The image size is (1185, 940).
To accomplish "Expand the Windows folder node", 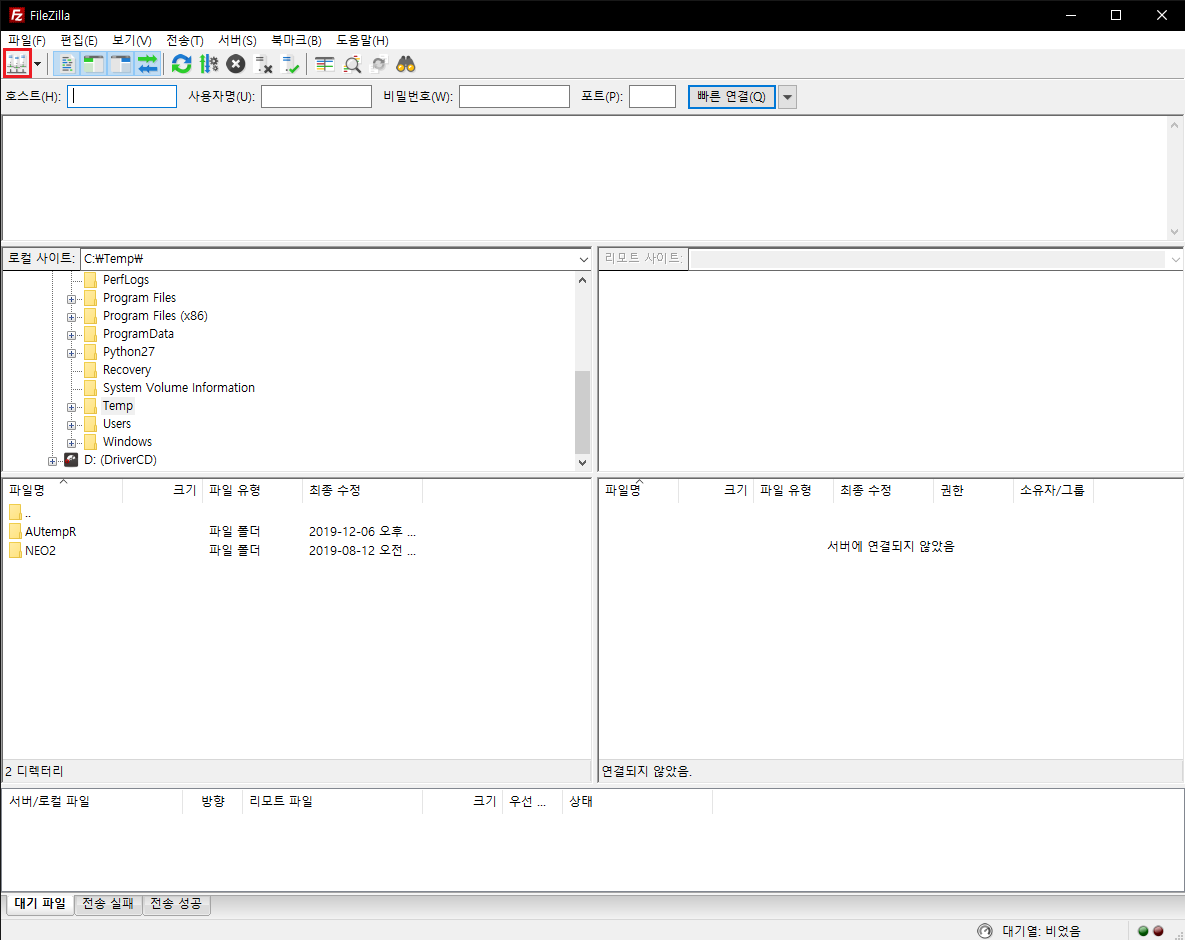I will tap(71, 443).
